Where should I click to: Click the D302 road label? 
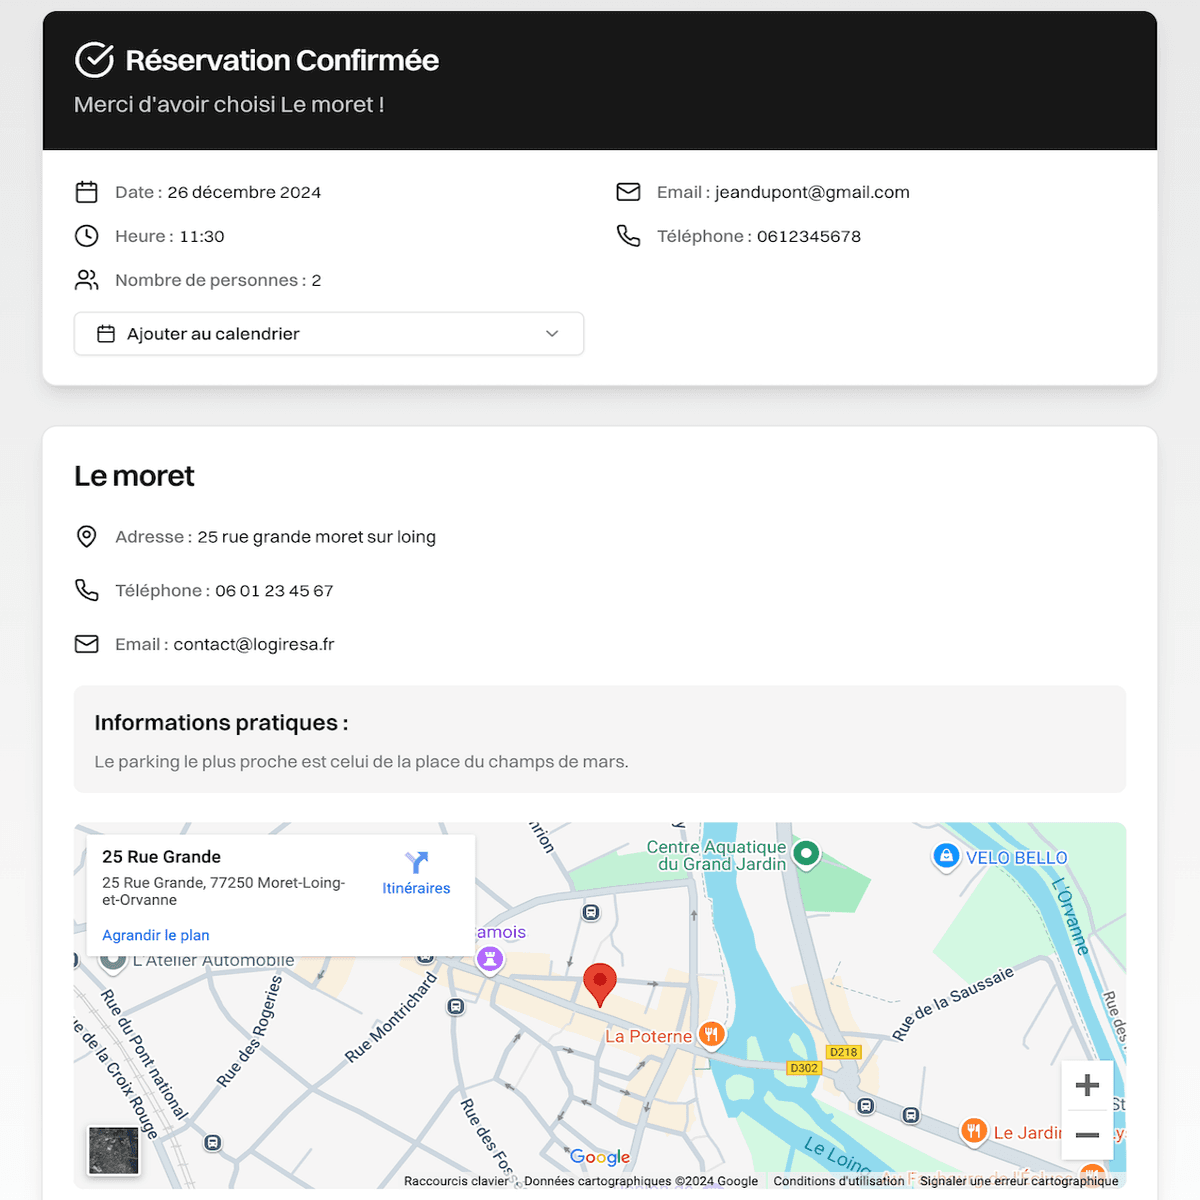(804, 1068)
